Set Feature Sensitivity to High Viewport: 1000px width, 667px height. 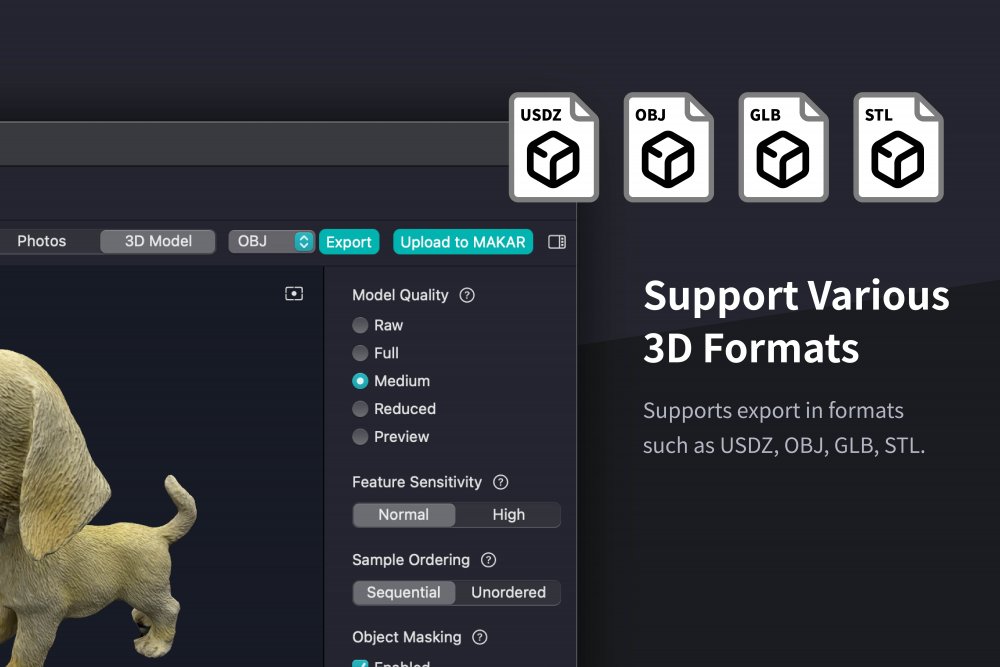508,515
